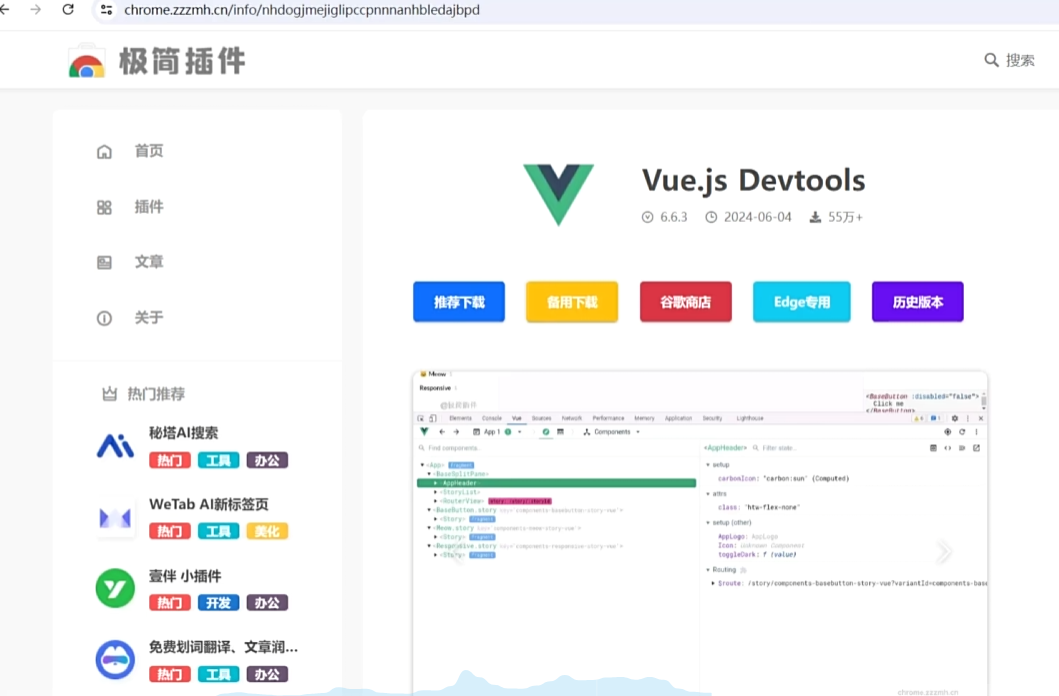Viewport: 1059px width, 696px height.
Task: Click the 55万+ download count
Action: coord(846,217)
